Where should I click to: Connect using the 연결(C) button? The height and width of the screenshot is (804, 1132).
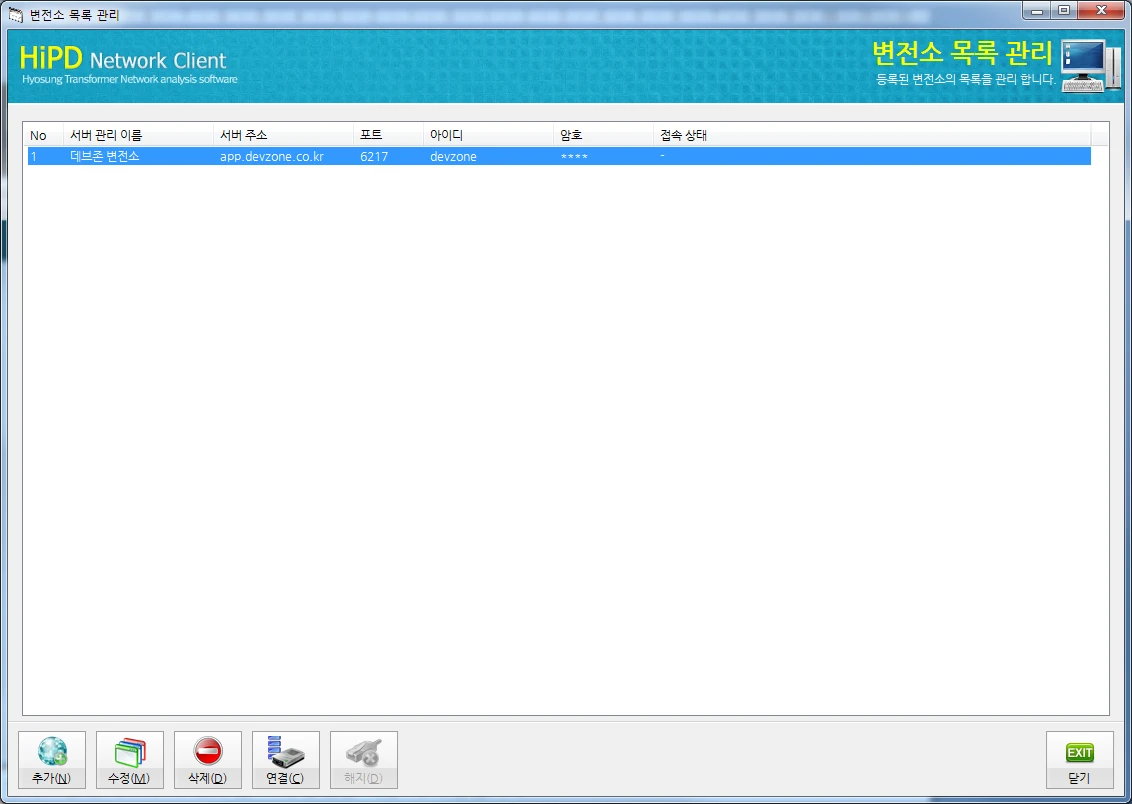[286, 760]
